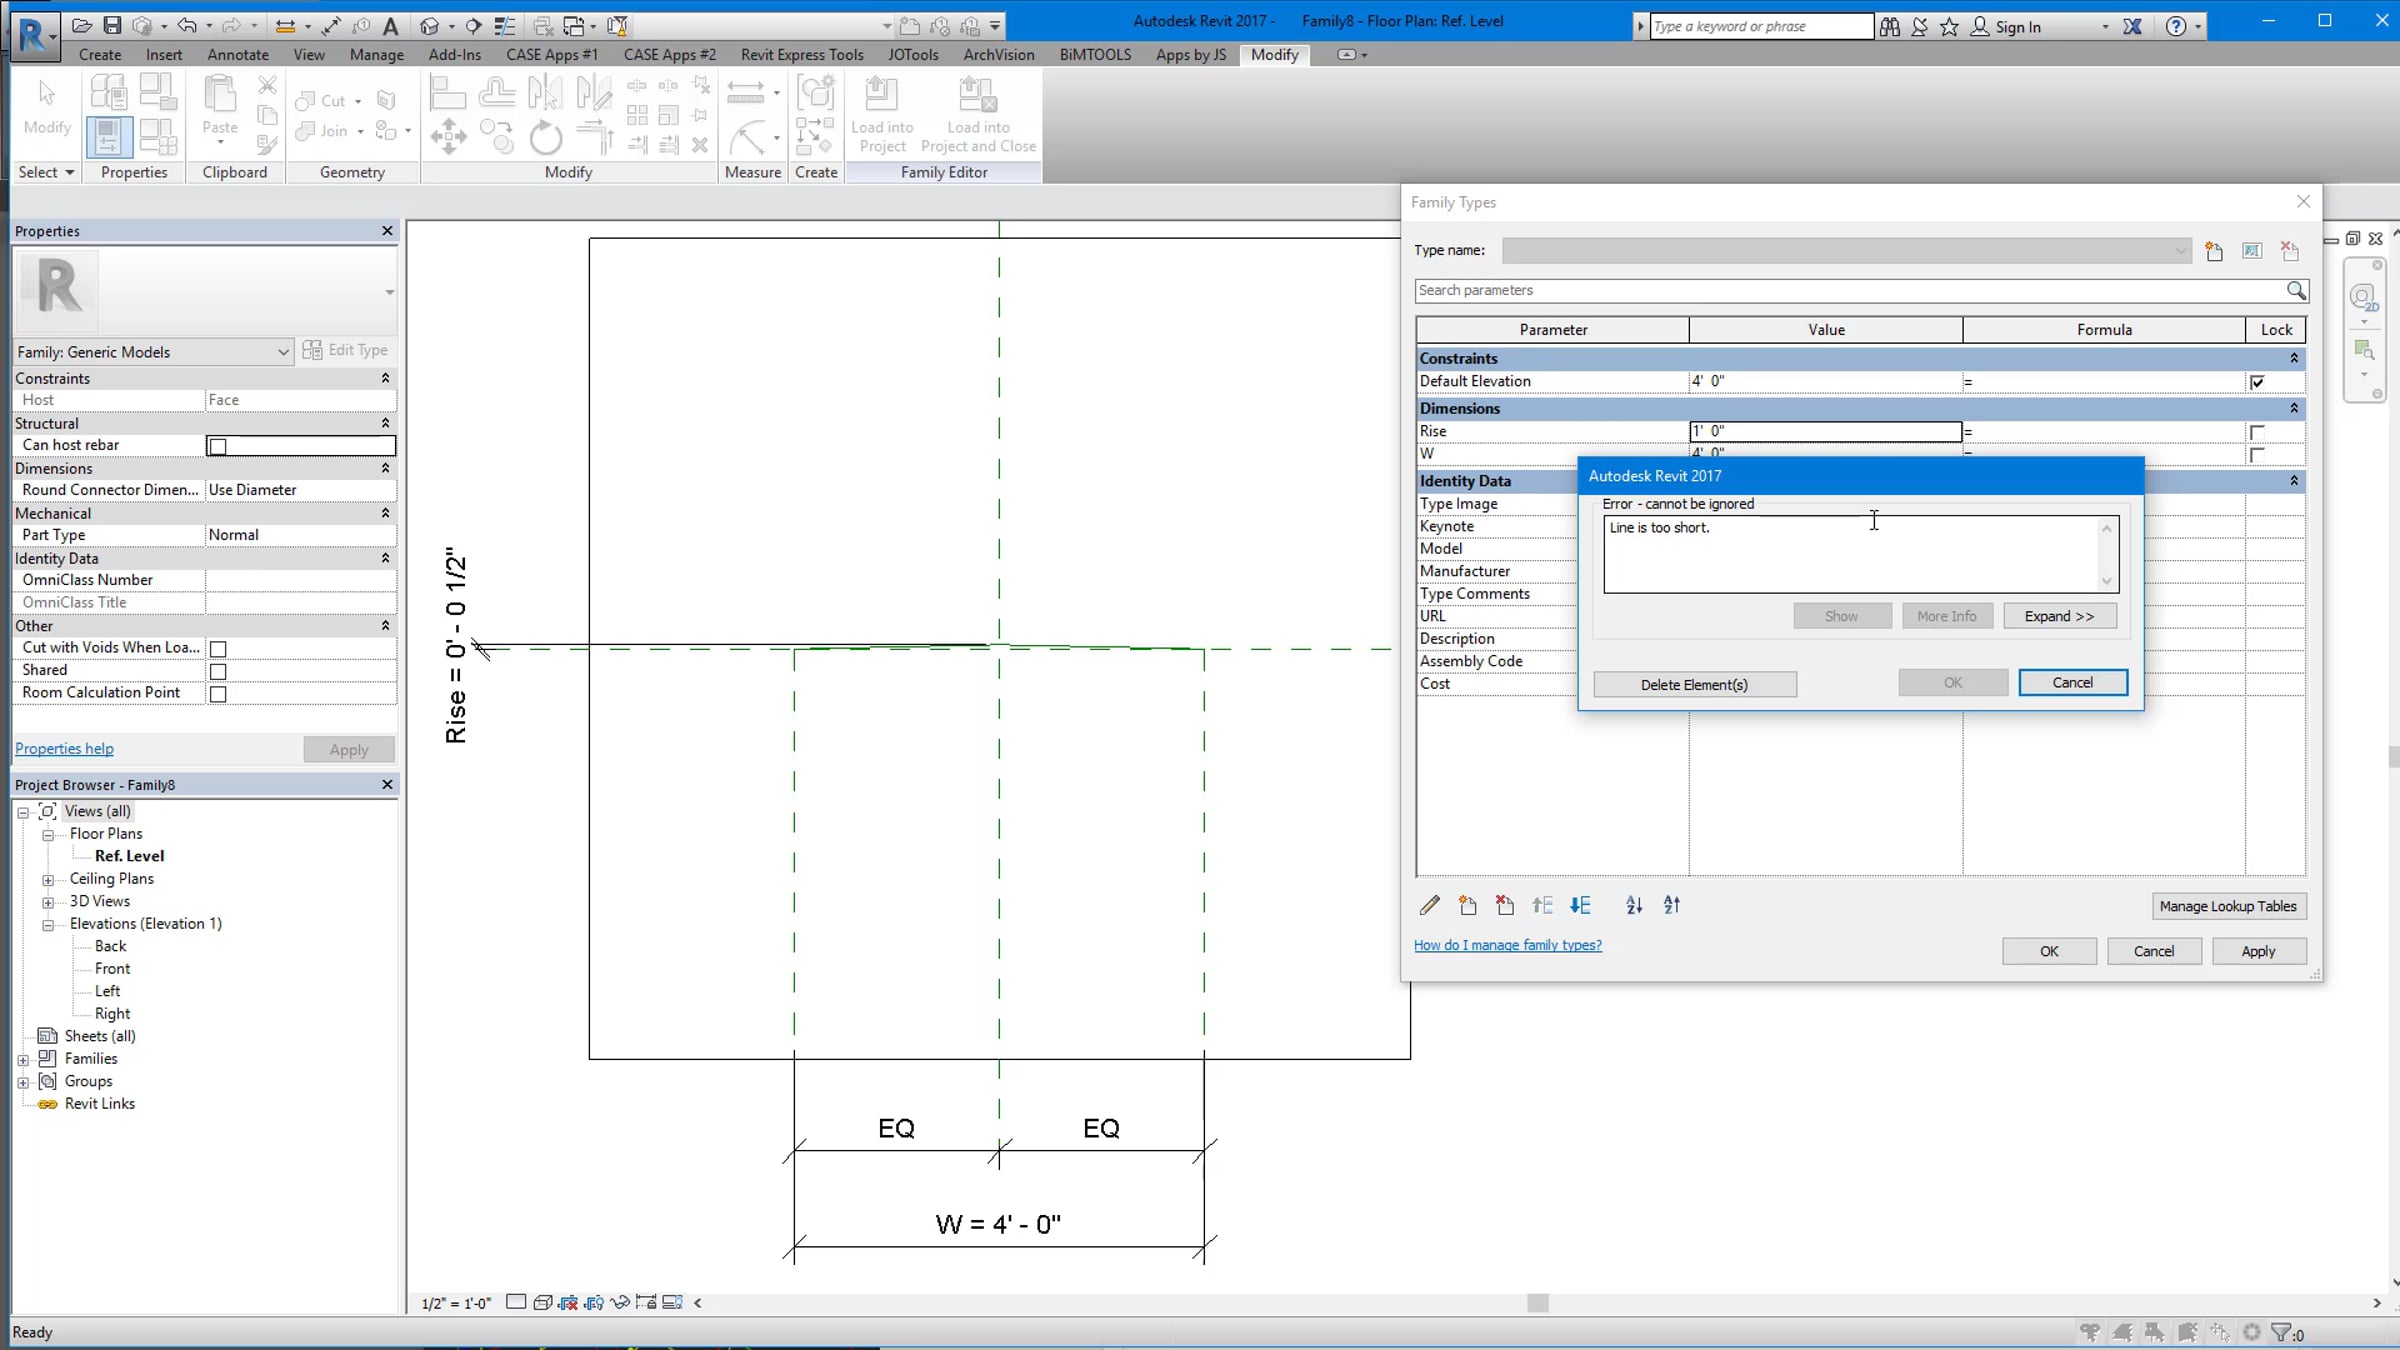This screenshot has height=1350, width=2400.
Task: Open the Manage ribbon tab
Action: [377, 55]
